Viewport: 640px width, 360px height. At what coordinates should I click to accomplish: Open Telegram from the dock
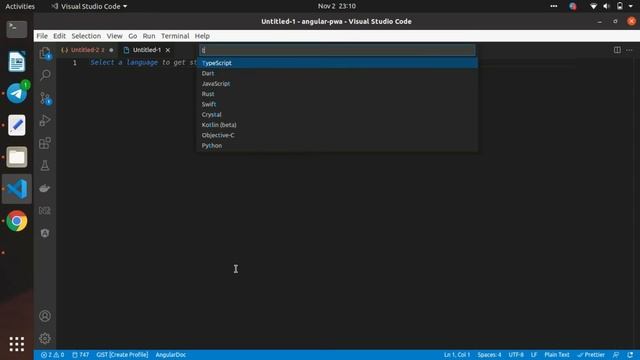[17, 93]
